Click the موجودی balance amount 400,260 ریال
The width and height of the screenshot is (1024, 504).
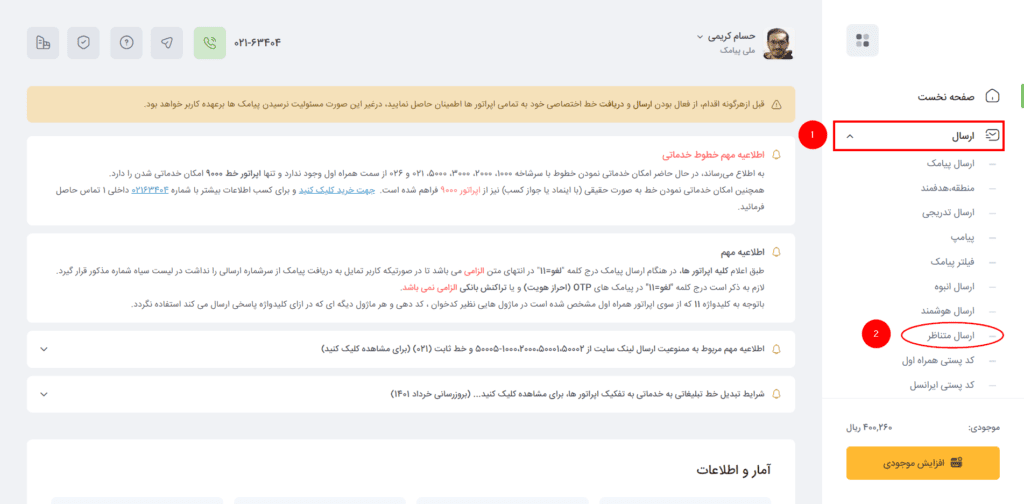coord(869,428)
